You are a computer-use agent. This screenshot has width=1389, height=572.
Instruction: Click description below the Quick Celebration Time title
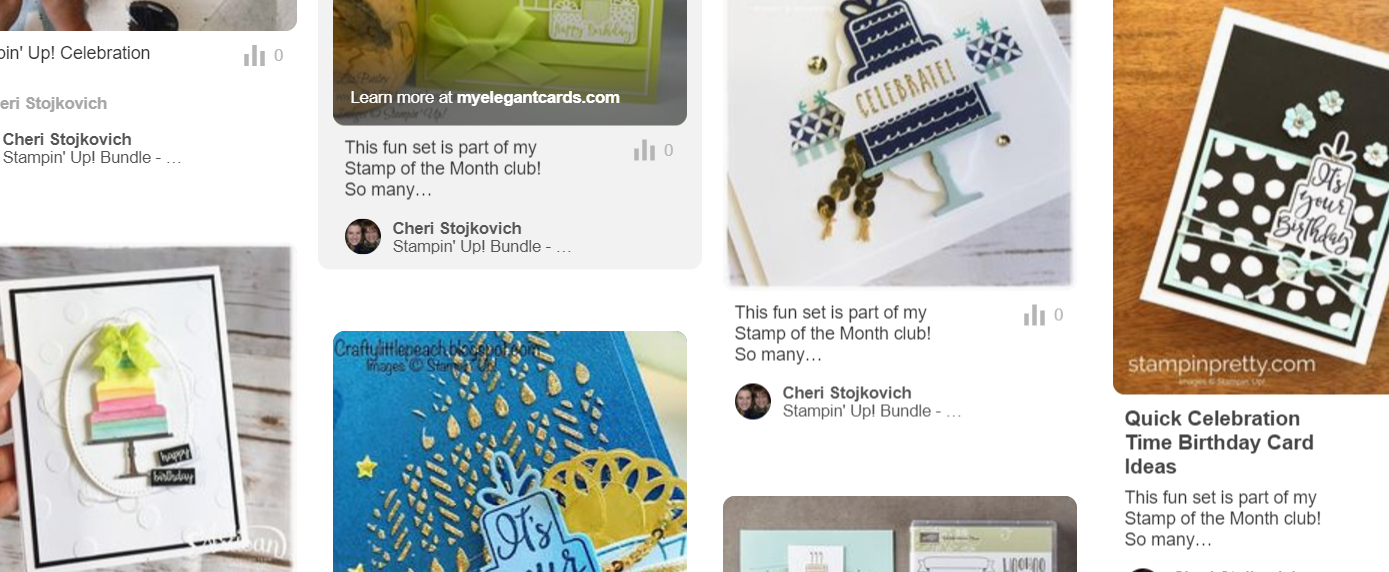1221,518
